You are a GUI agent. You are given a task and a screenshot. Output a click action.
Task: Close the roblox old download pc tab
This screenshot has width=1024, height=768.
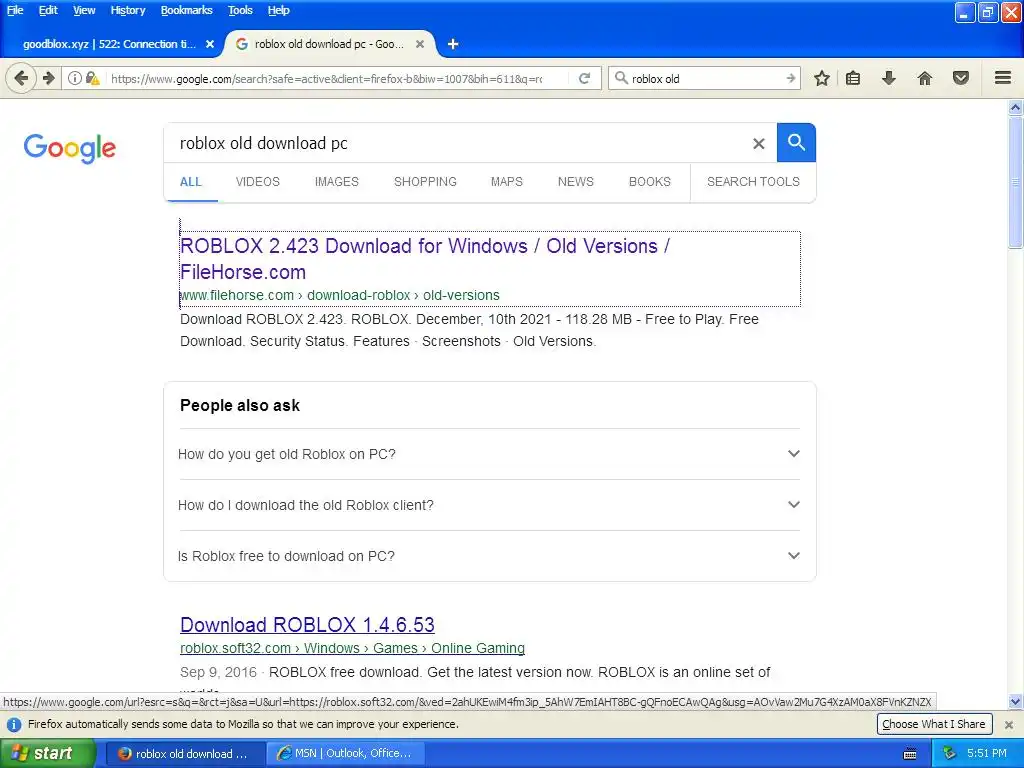420,44
